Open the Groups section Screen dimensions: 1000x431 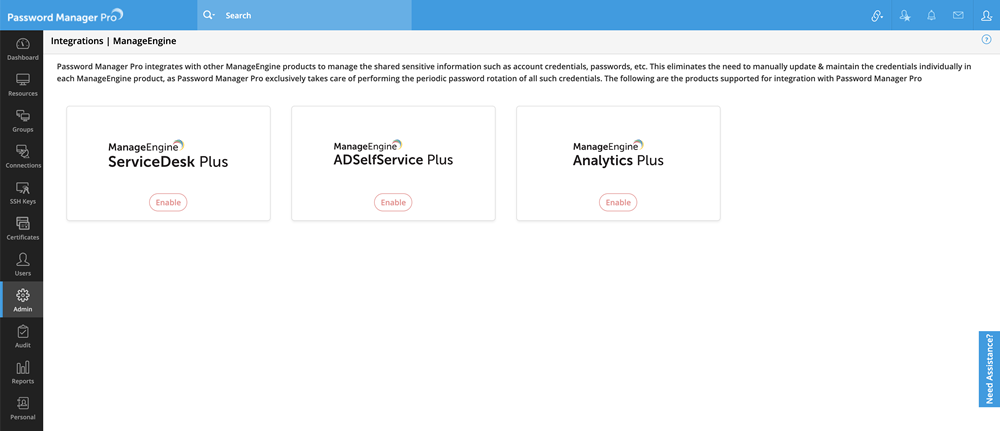[x=22, y=121]
